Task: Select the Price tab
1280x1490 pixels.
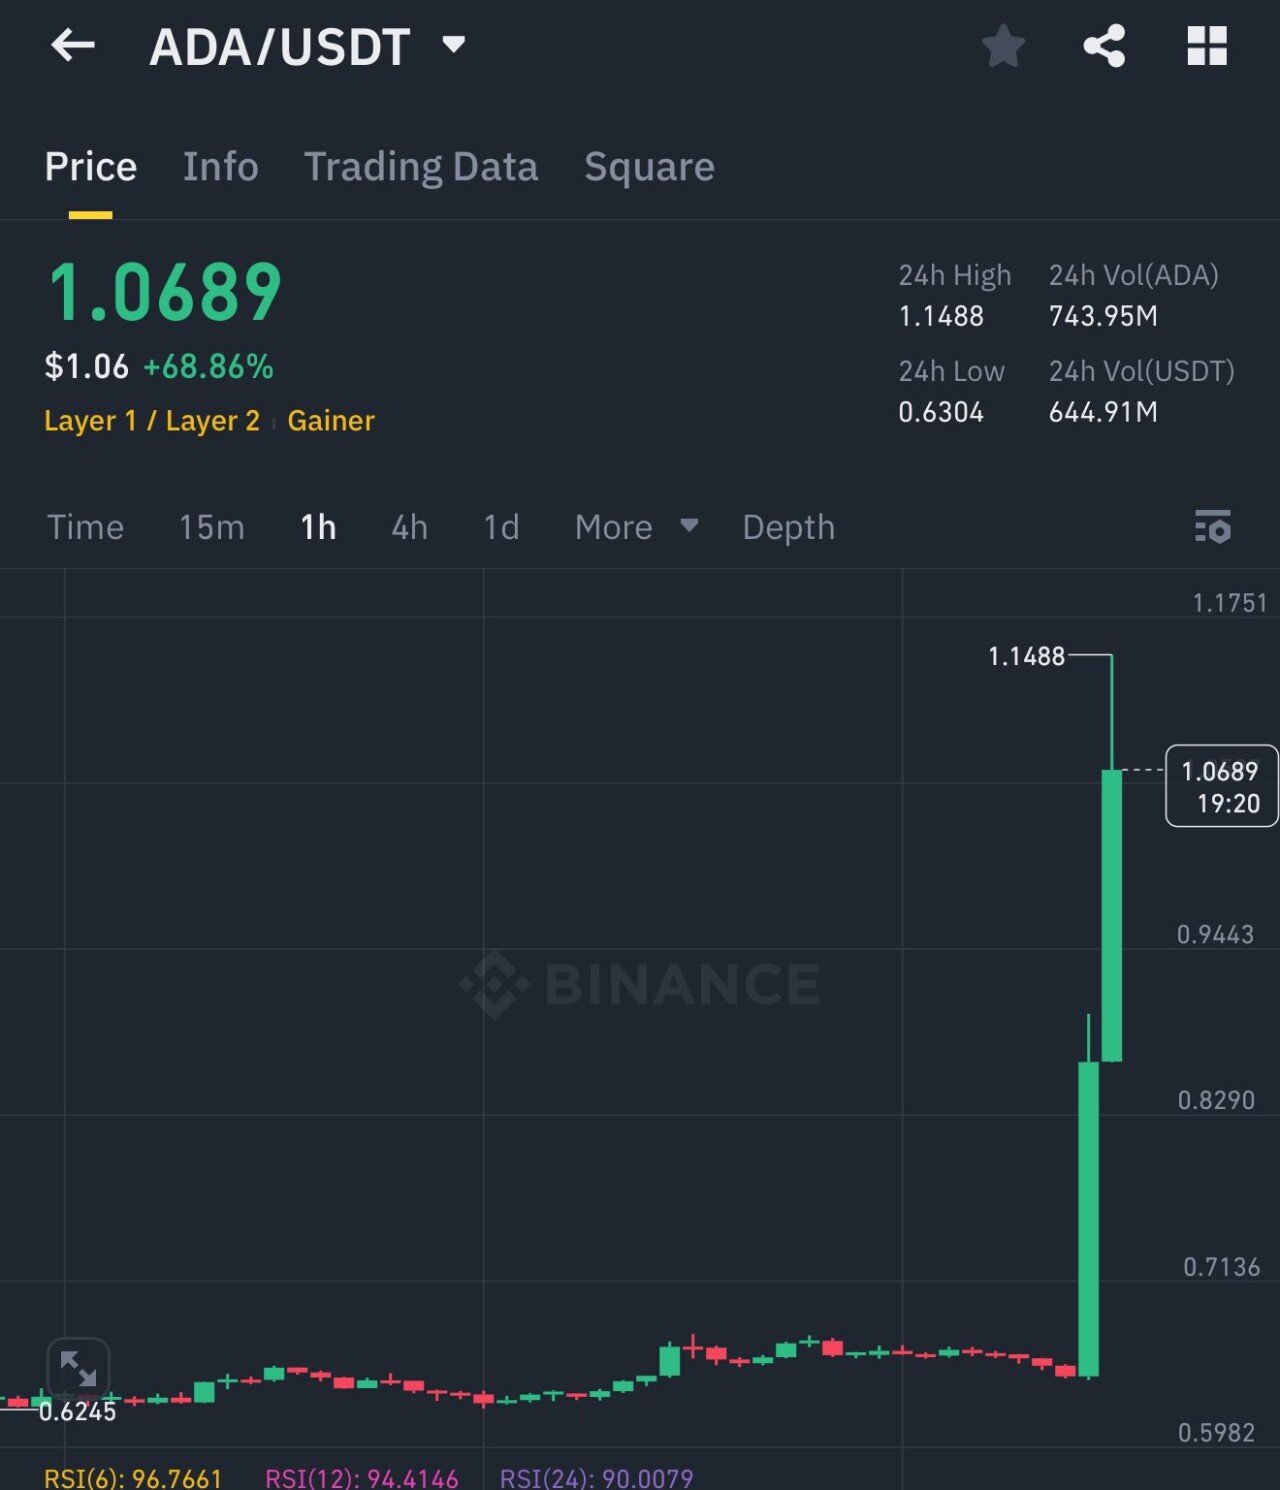Action: (x=90, y=167)
